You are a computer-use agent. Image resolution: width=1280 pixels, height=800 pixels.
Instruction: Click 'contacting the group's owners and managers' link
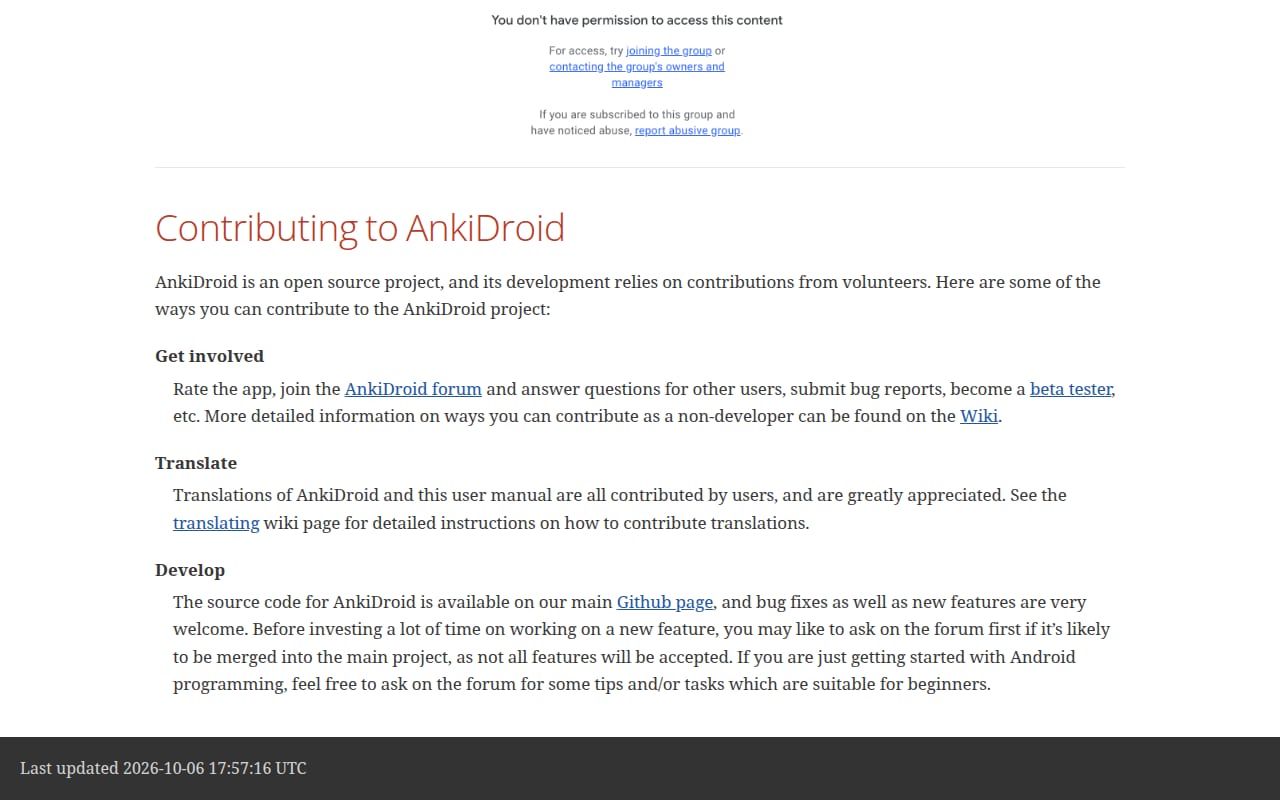click(x=637, y=75)
